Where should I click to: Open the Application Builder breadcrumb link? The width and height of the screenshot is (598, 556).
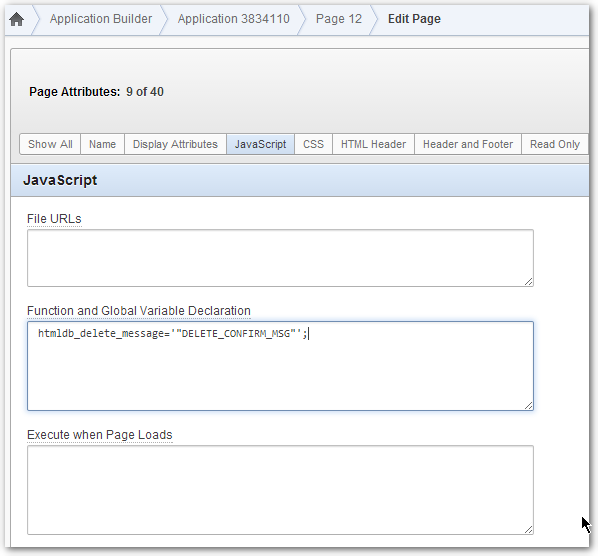101,19
